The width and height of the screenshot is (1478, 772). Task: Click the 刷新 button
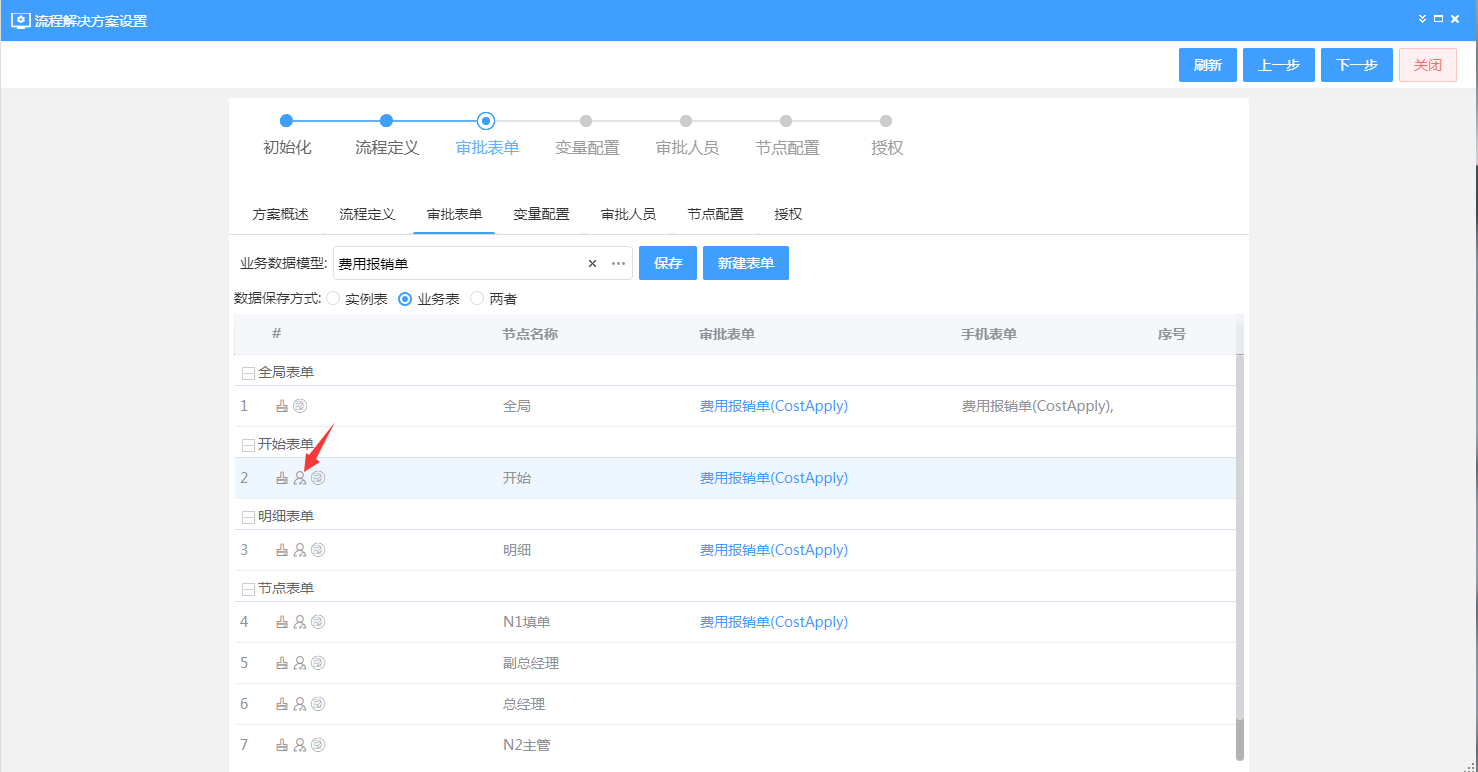click(1208, 65)
